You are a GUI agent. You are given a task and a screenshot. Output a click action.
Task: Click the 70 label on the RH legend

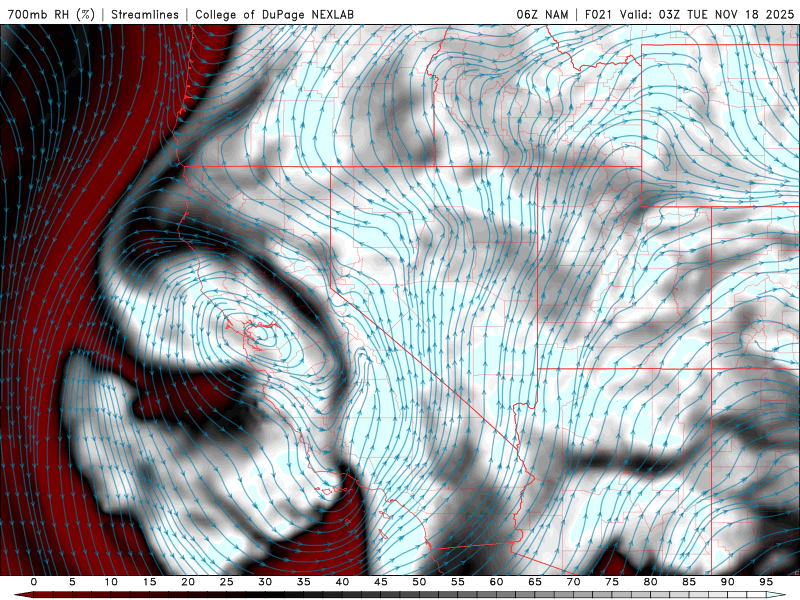pos(573,582)
